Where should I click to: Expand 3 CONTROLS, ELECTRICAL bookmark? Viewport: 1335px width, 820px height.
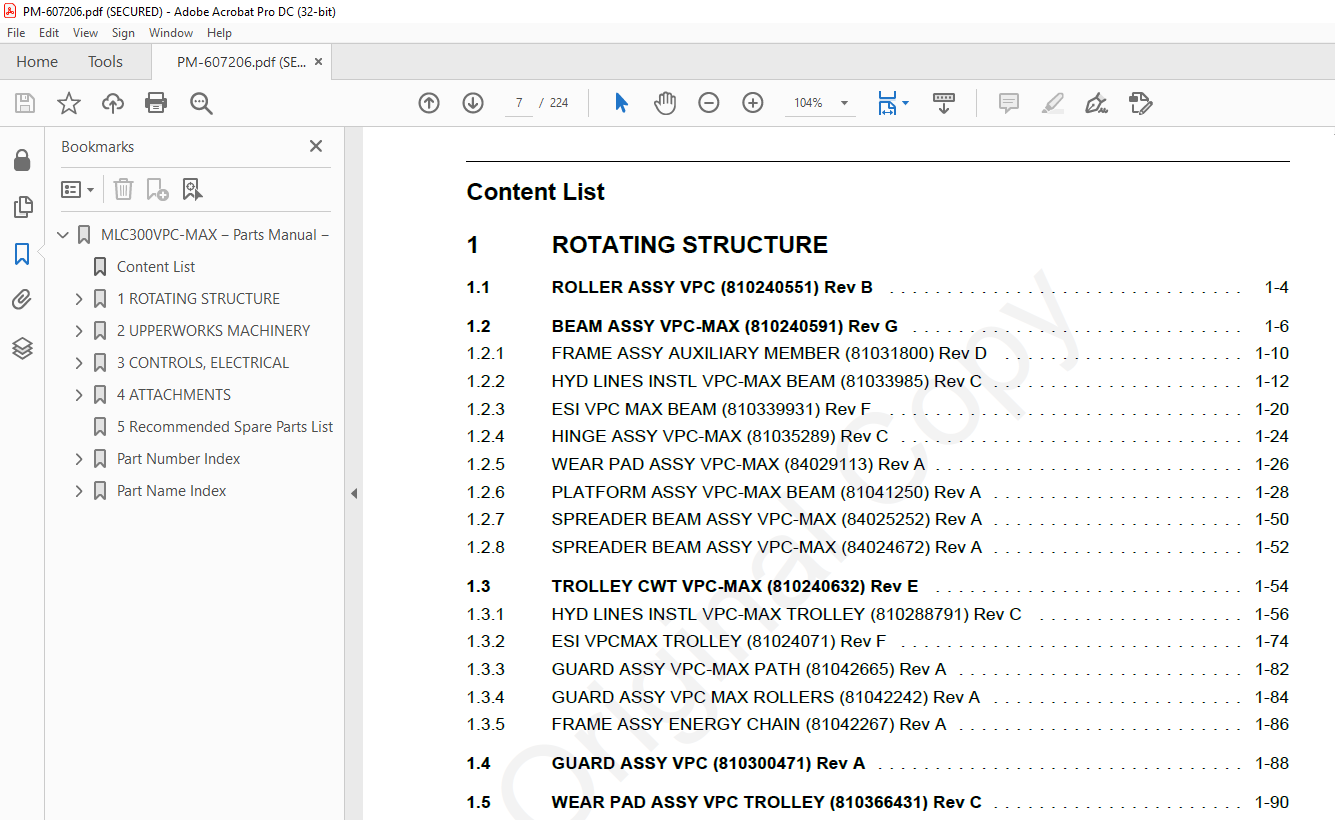(79, 363)
